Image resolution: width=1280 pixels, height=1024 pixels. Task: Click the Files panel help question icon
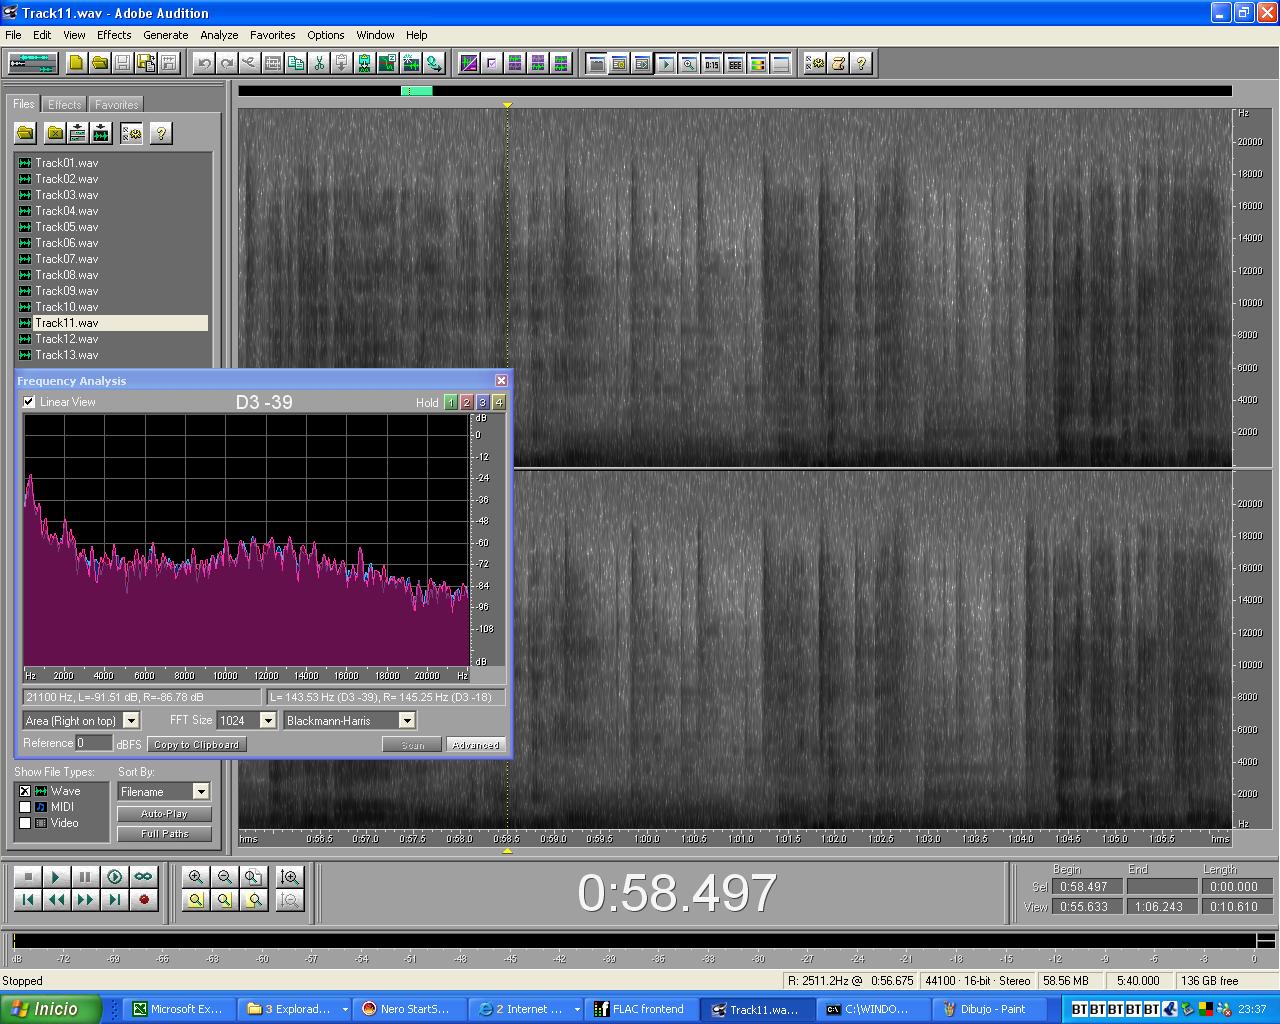[x=160, y=133]
